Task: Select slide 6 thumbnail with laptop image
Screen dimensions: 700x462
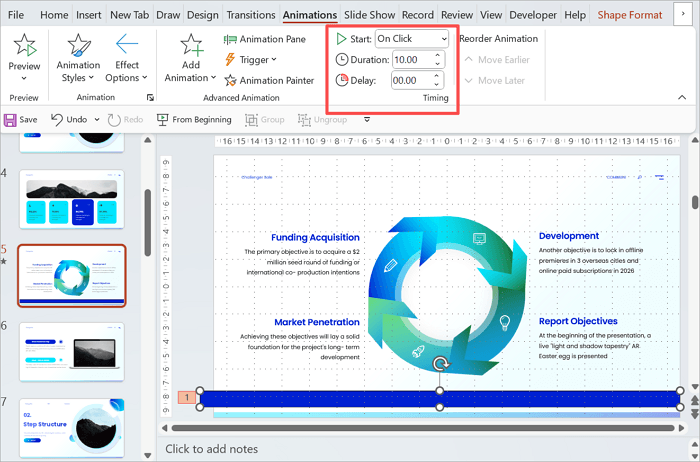Action: click(71, 352)
